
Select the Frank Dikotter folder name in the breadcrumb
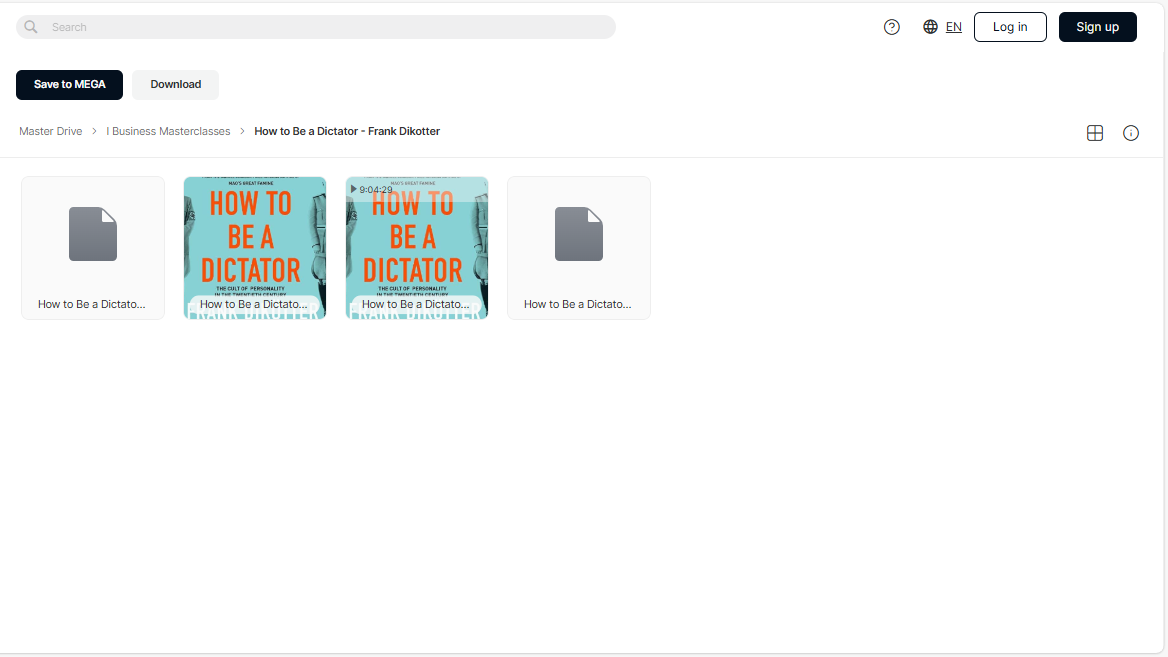coord(347,131)
